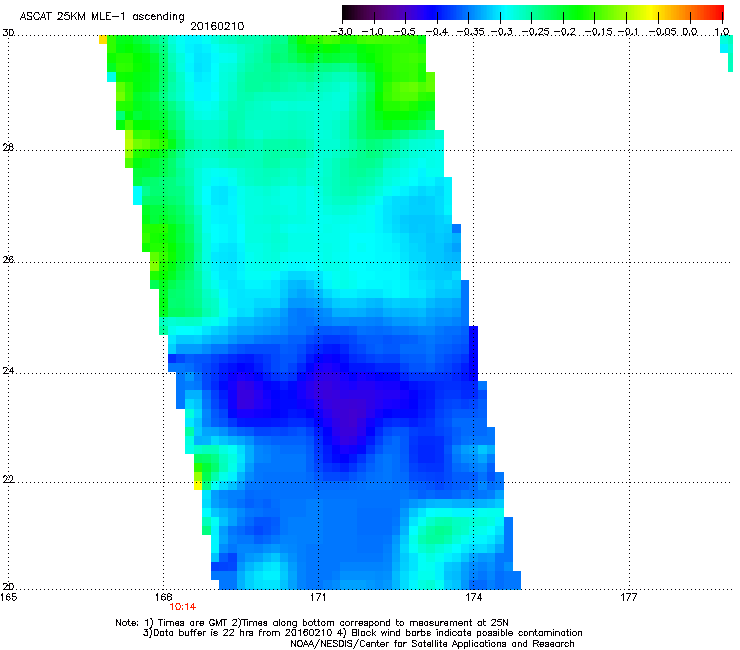This screenshot has height=650, width=740.
Task: Click the title 'ASCAT 25KM MLE-1 ascending'
Action: tap(102, 16)
